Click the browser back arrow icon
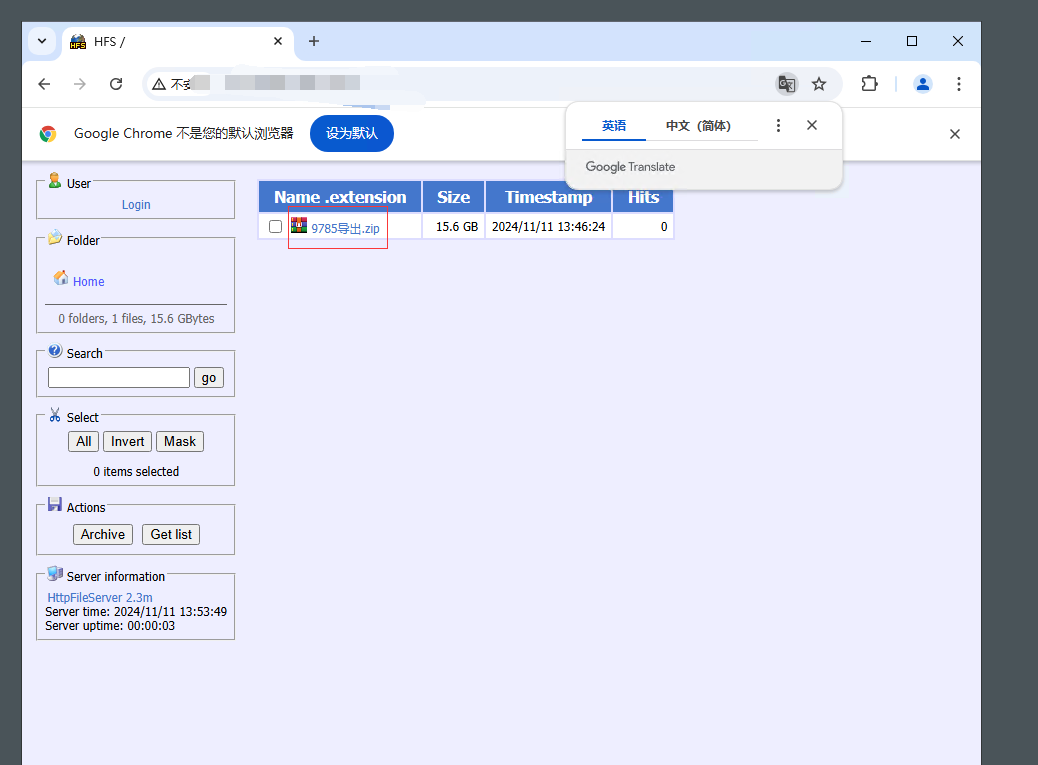Screen dimensions: 1038x765 point(44,84)
